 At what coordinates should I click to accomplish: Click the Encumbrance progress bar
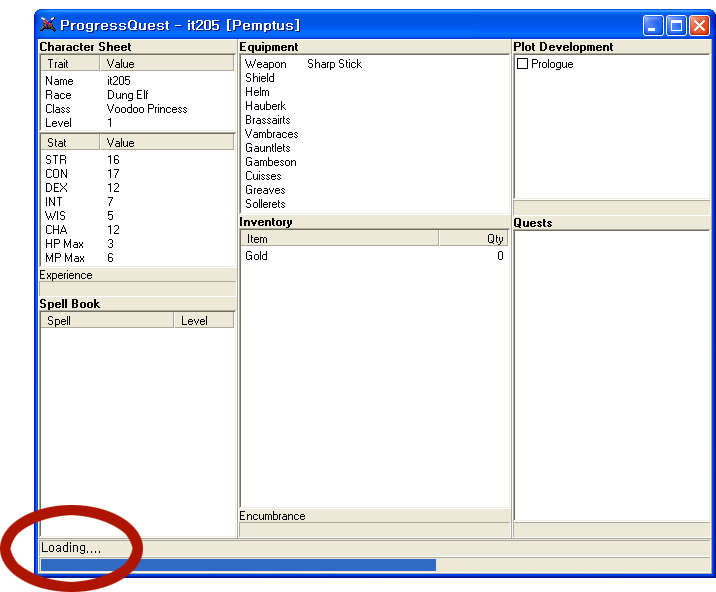pos(374,530)
